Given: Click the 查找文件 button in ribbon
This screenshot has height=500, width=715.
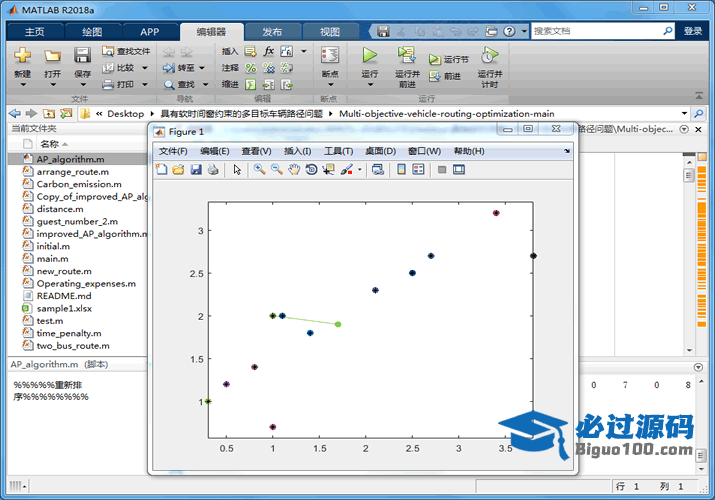Looking at the screenshot, I should coord(126,51).
